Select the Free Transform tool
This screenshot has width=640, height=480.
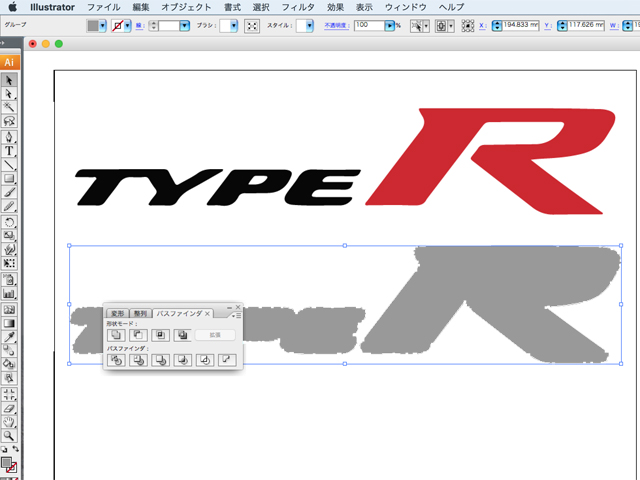[x=9, y=263]
